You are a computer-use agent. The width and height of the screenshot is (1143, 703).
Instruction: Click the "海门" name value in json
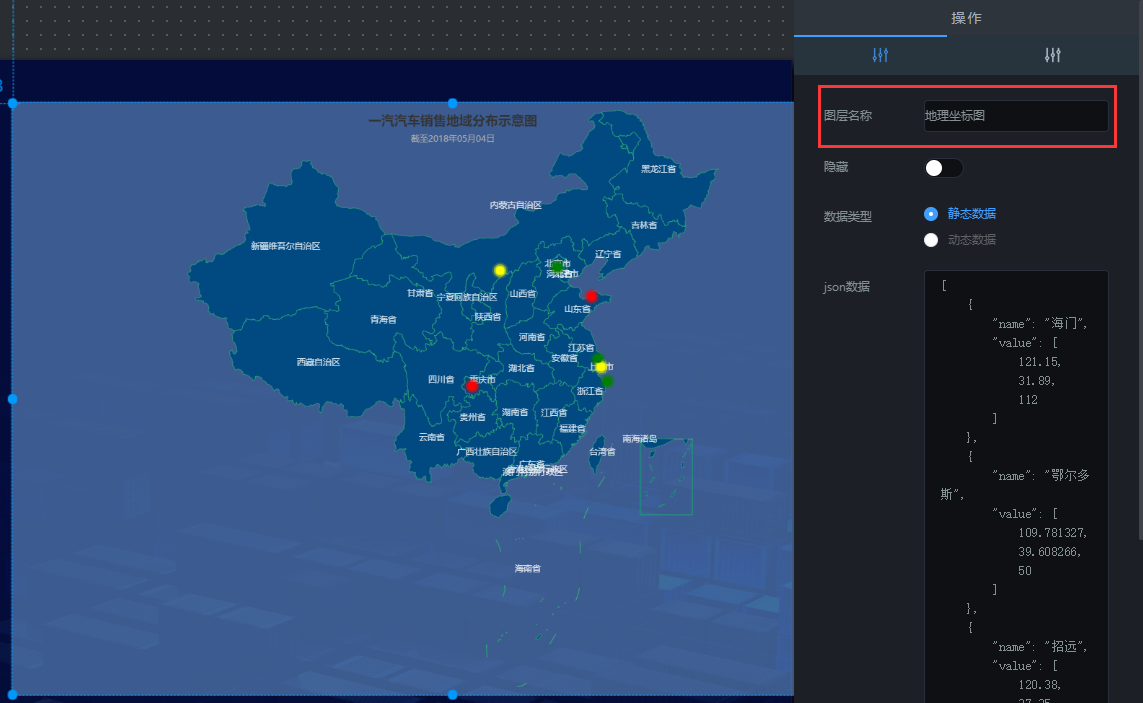[1066, 324]
